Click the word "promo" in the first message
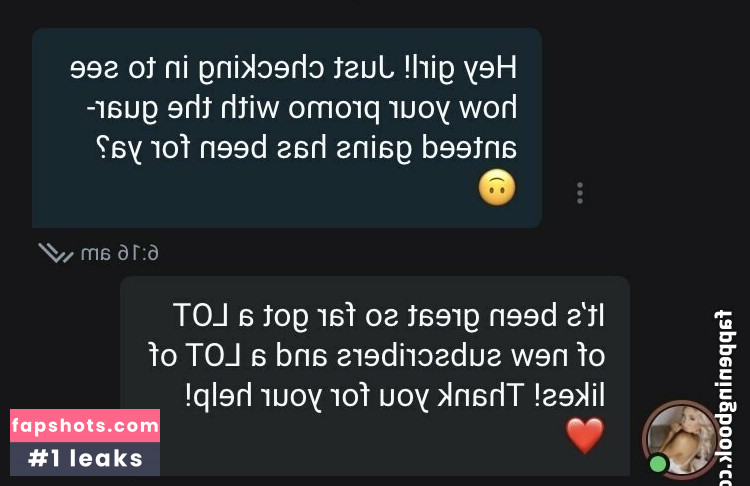The height and width of the screenshot is (486, 750). pos(333,109)
